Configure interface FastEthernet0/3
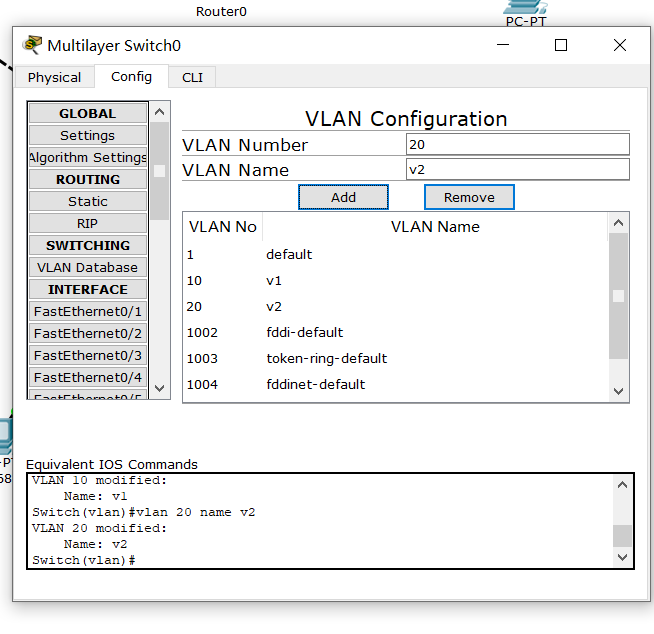Image resolution: width=654 pixels, height=634 pixels. [88, 355]
